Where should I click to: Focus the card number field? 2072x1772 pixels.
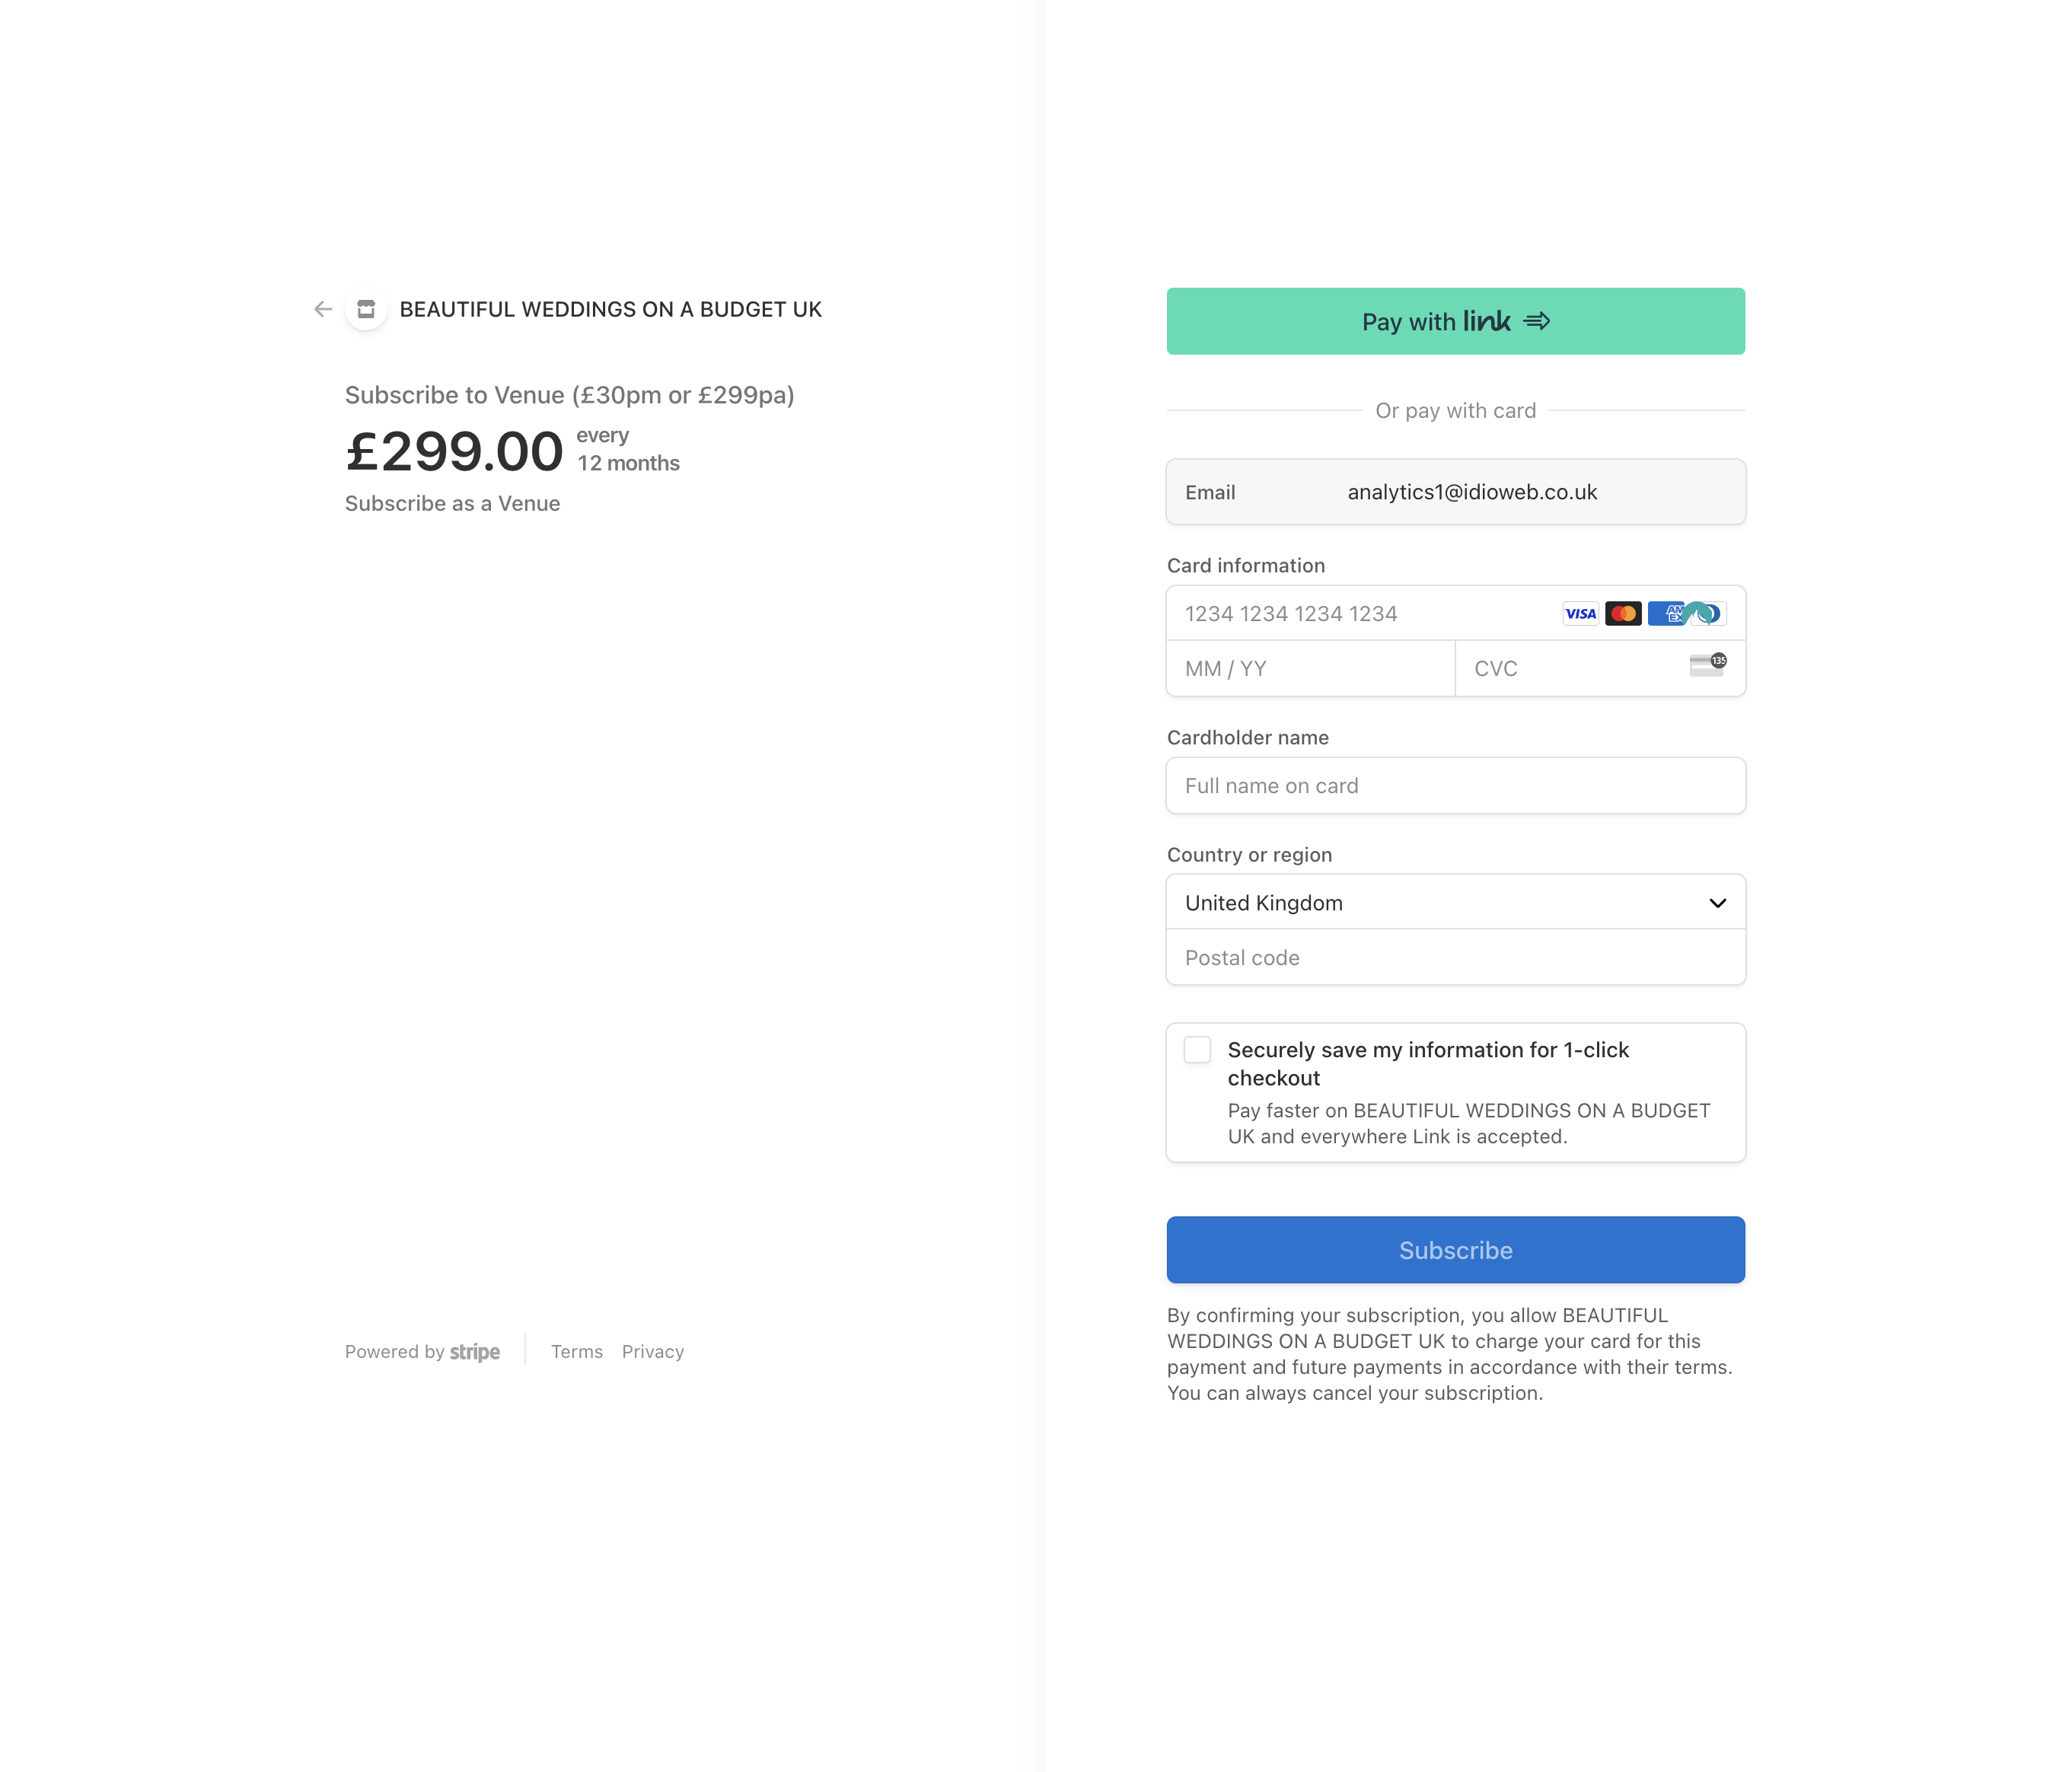(1360, 614)
